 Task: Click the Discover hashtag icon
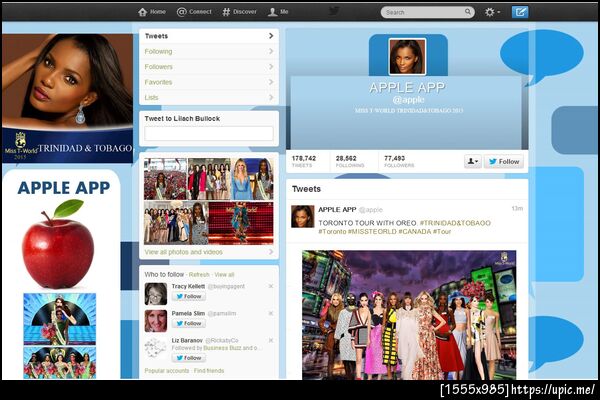[x=226, y=12]
